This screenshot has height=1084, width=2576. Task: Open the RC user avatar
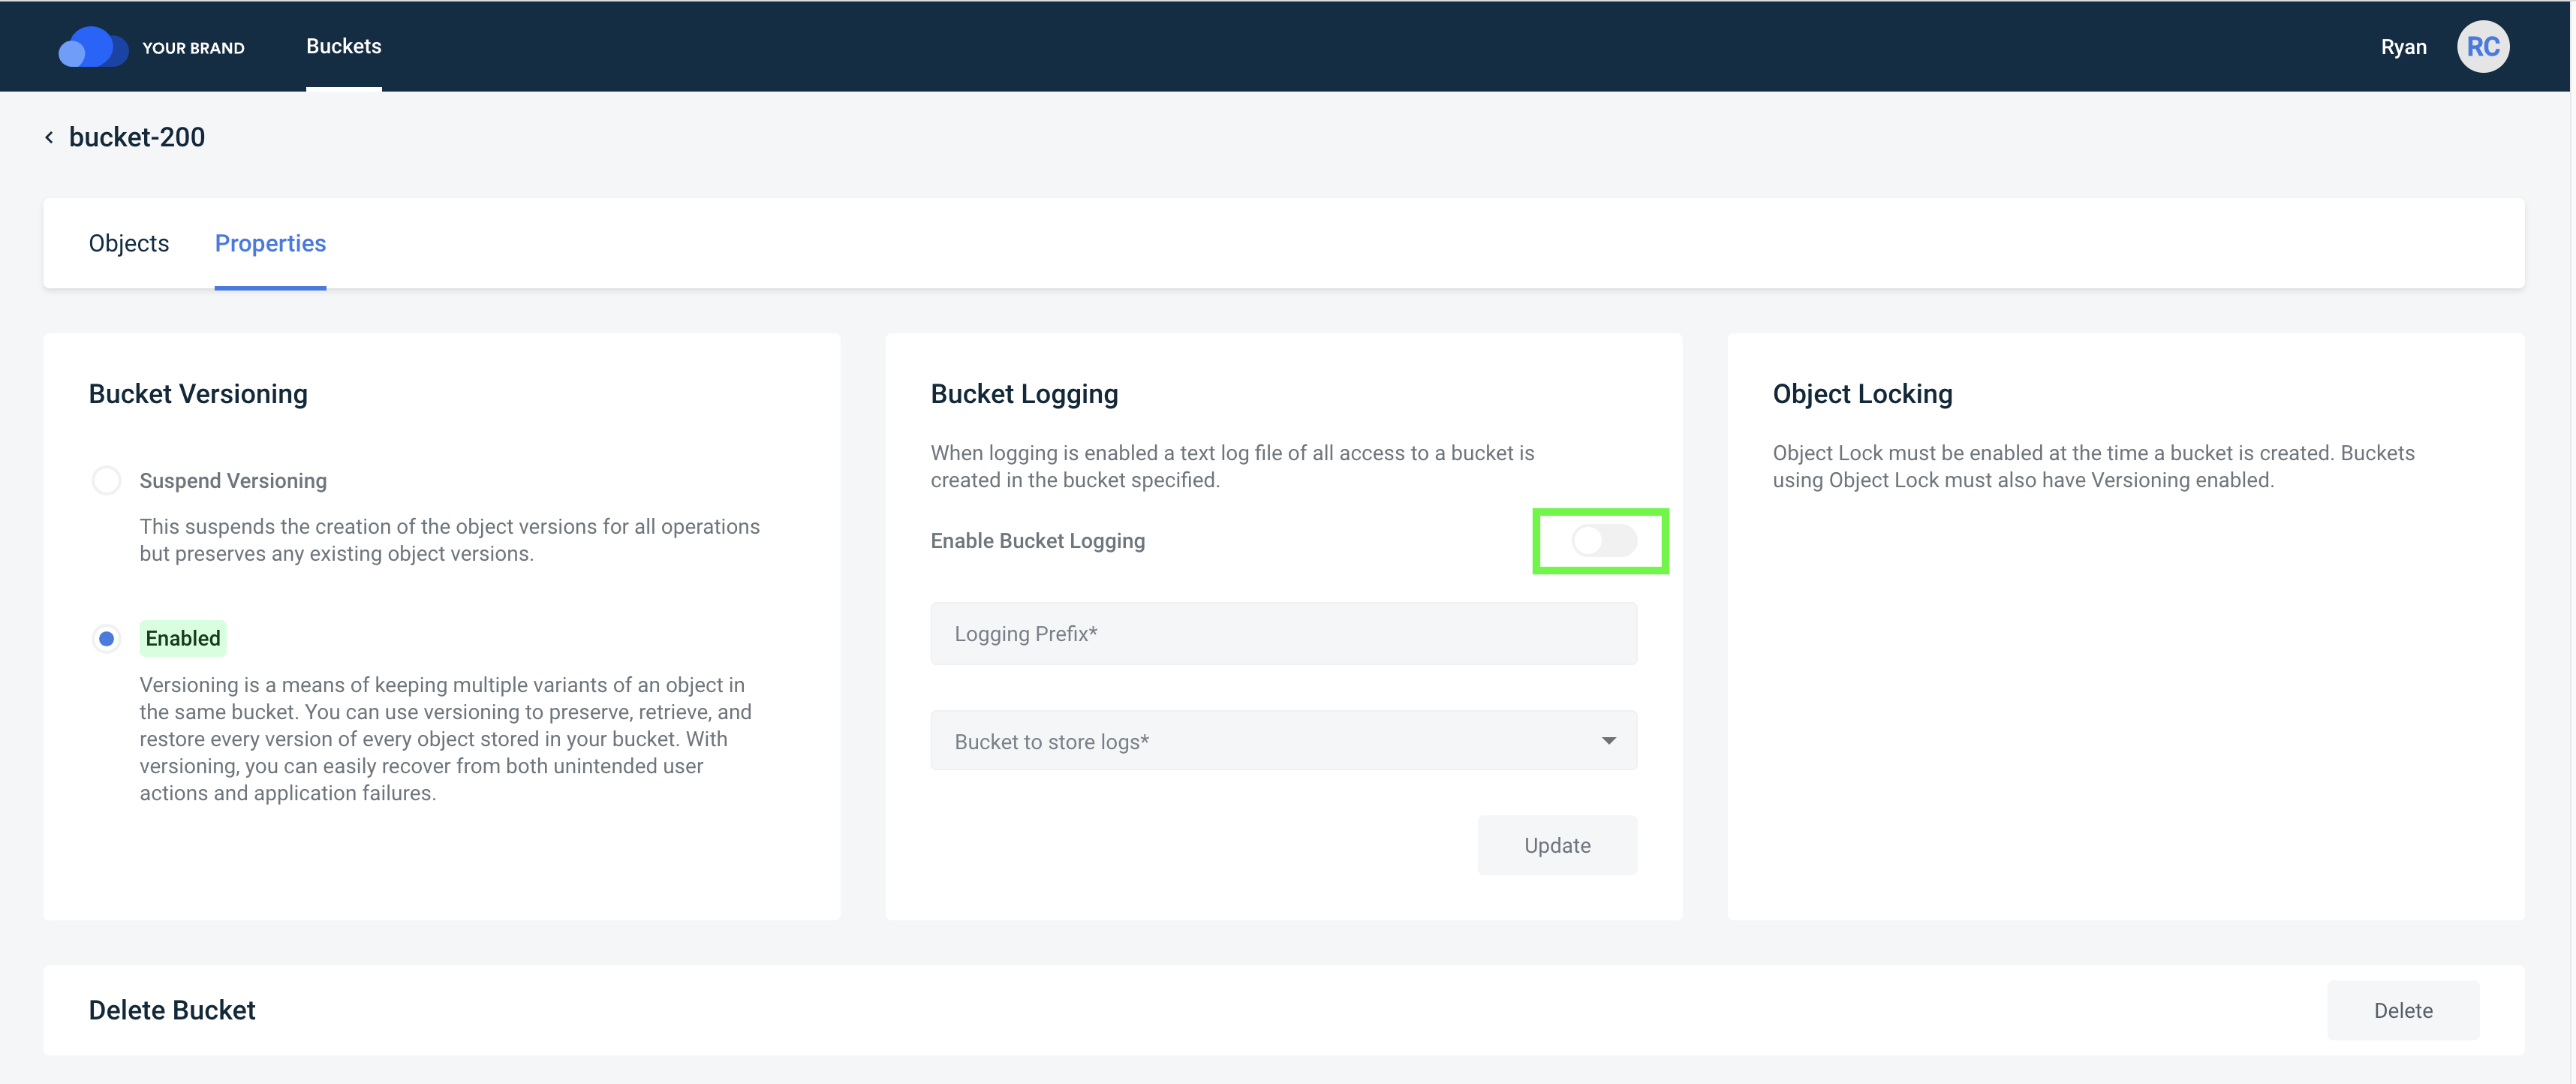click(x=2483, y=47)
